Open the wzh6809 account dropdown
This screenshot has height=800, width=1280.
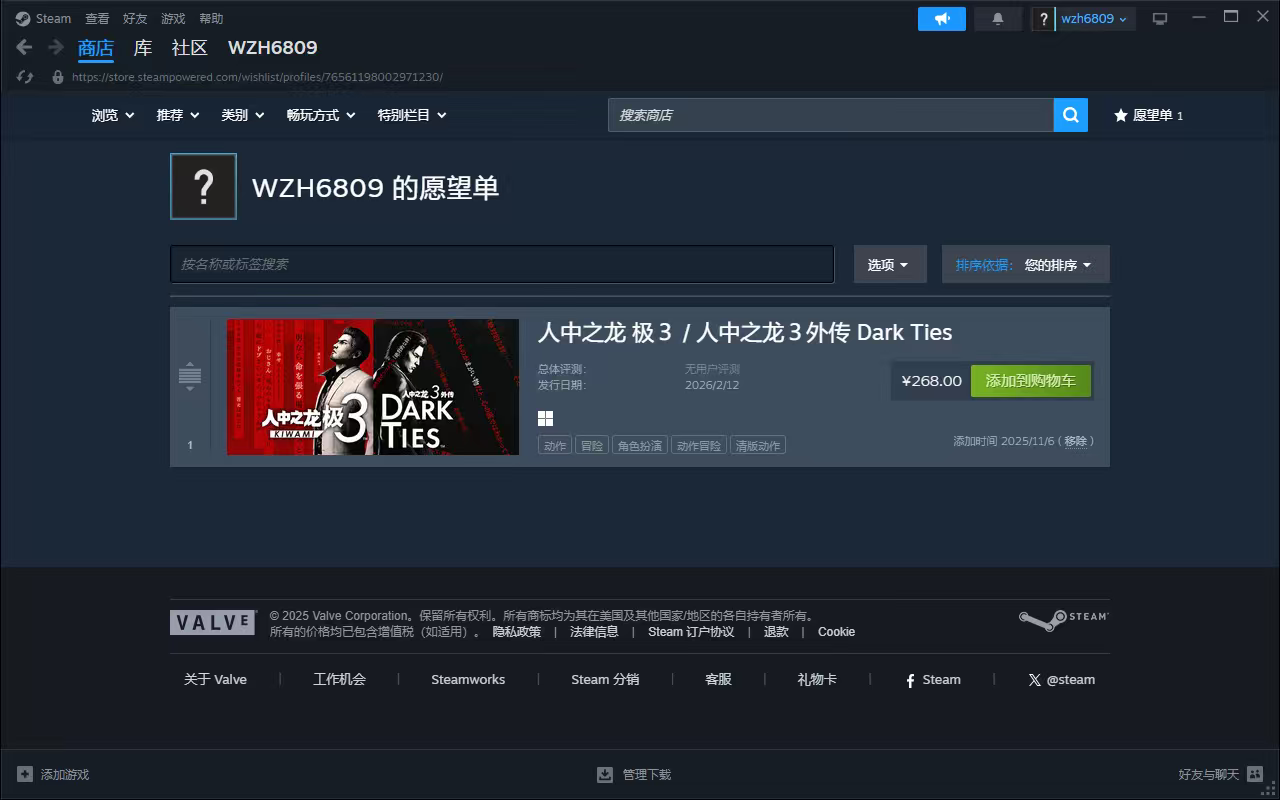[x=1094, y=19]
